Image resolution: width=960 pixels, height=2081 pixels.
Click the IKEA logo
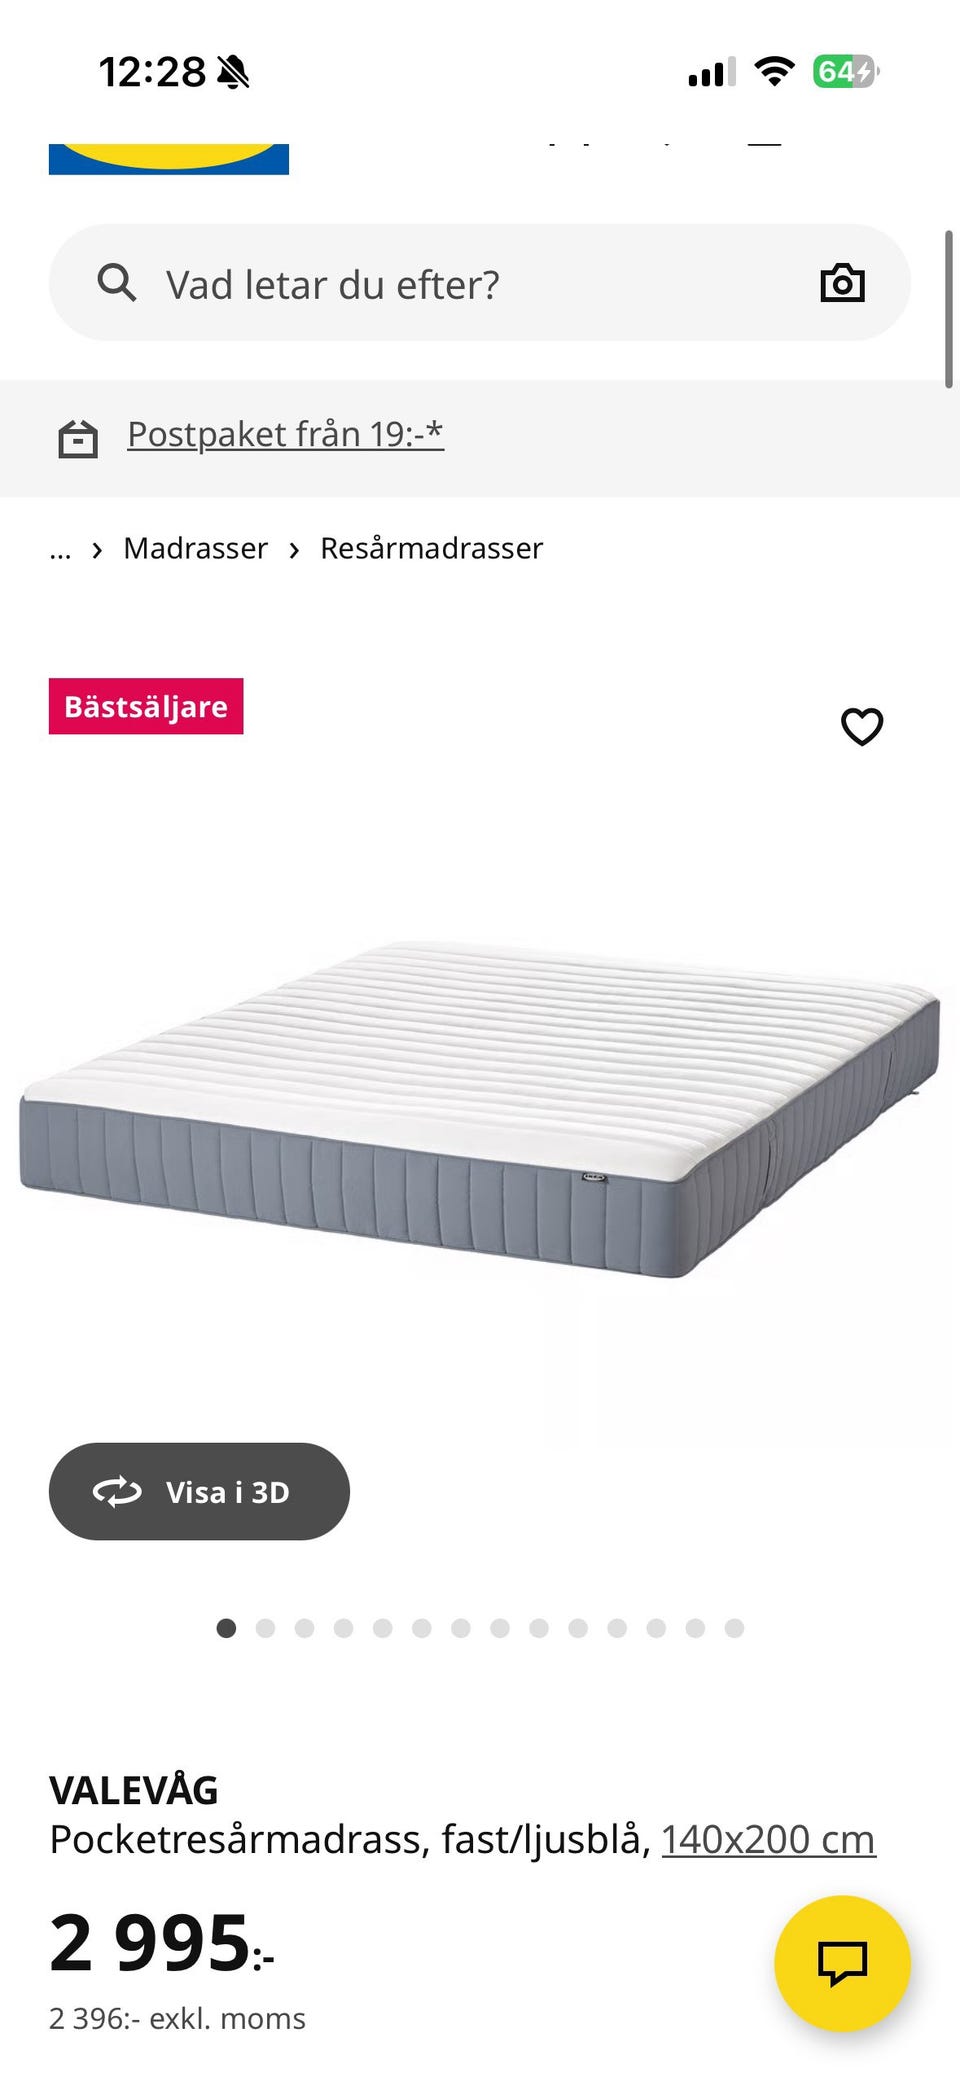[169, 159]
